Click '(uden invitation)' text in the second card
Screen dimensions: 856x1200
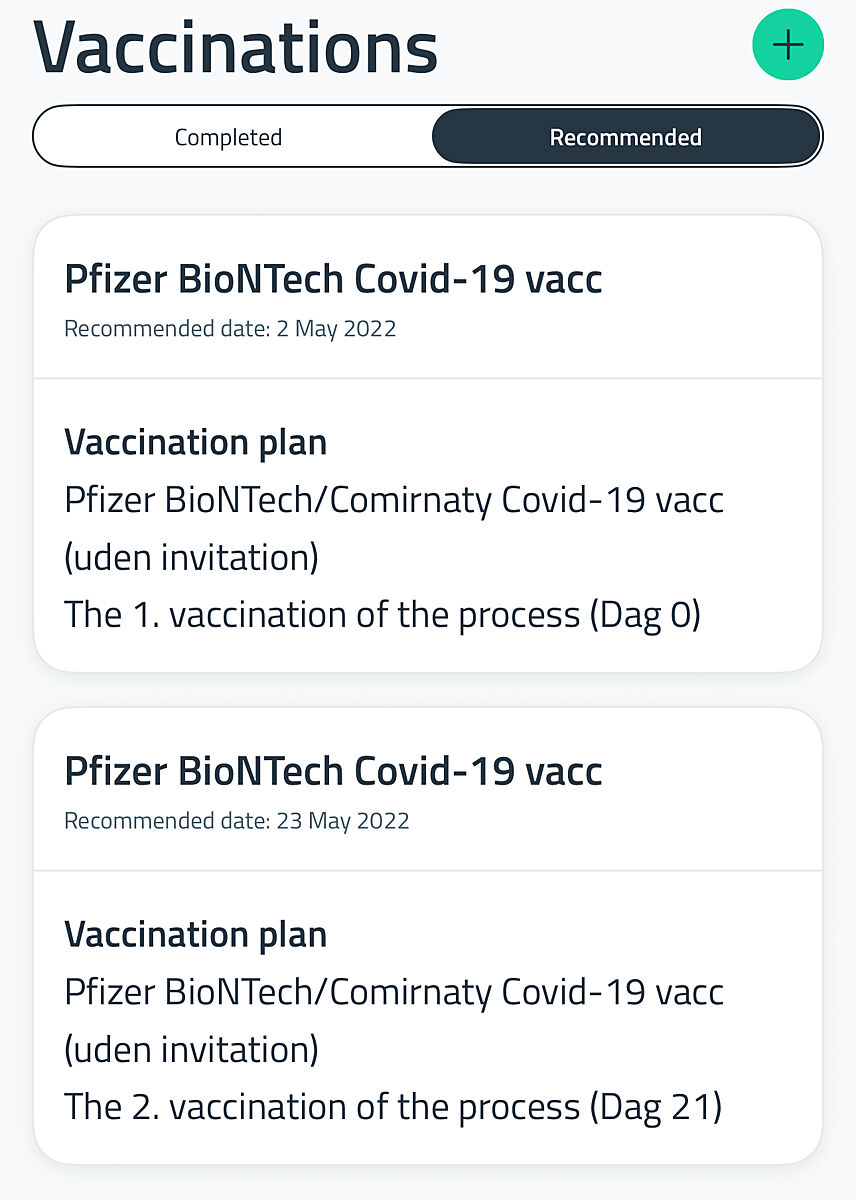[x=191, y=1049]
